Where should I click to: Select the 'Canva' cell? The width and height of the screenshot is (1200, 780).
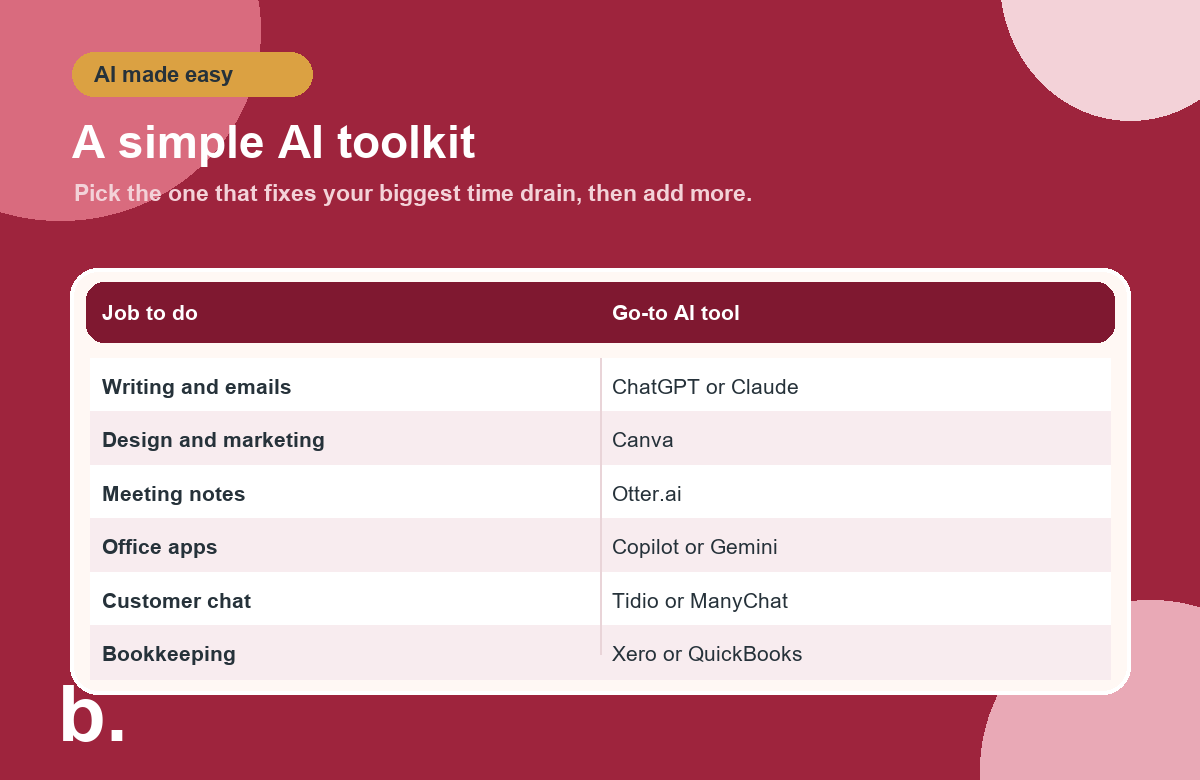coord(856,438)
